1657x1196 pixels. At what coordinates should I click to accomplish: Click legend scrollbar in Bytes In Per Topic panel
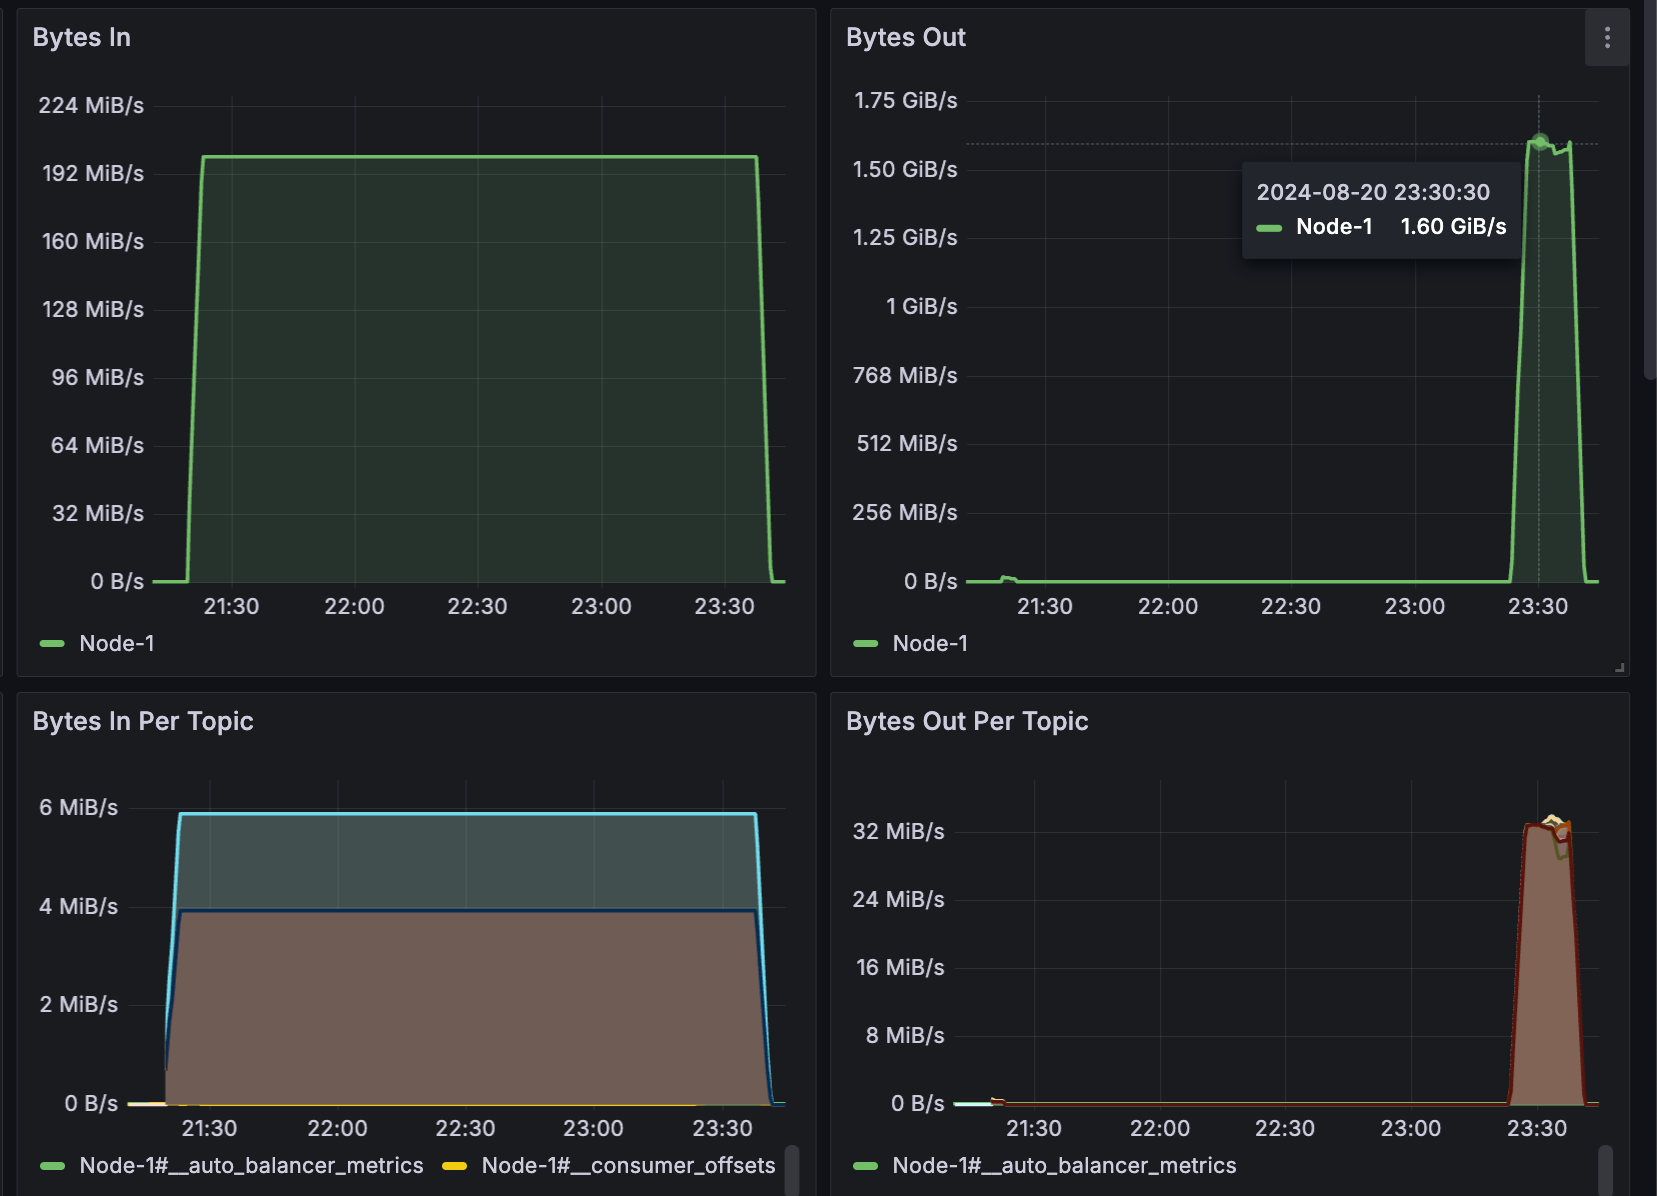pyautogui.click(x=792, y=1170)
